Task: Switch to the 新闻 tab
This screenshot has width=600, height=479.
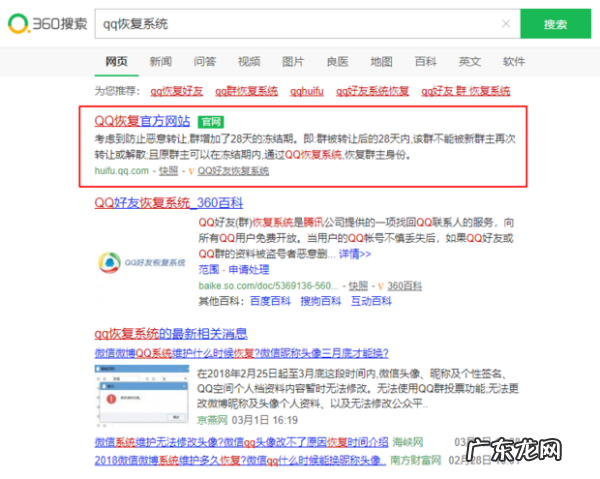Action: pos(161,61)
